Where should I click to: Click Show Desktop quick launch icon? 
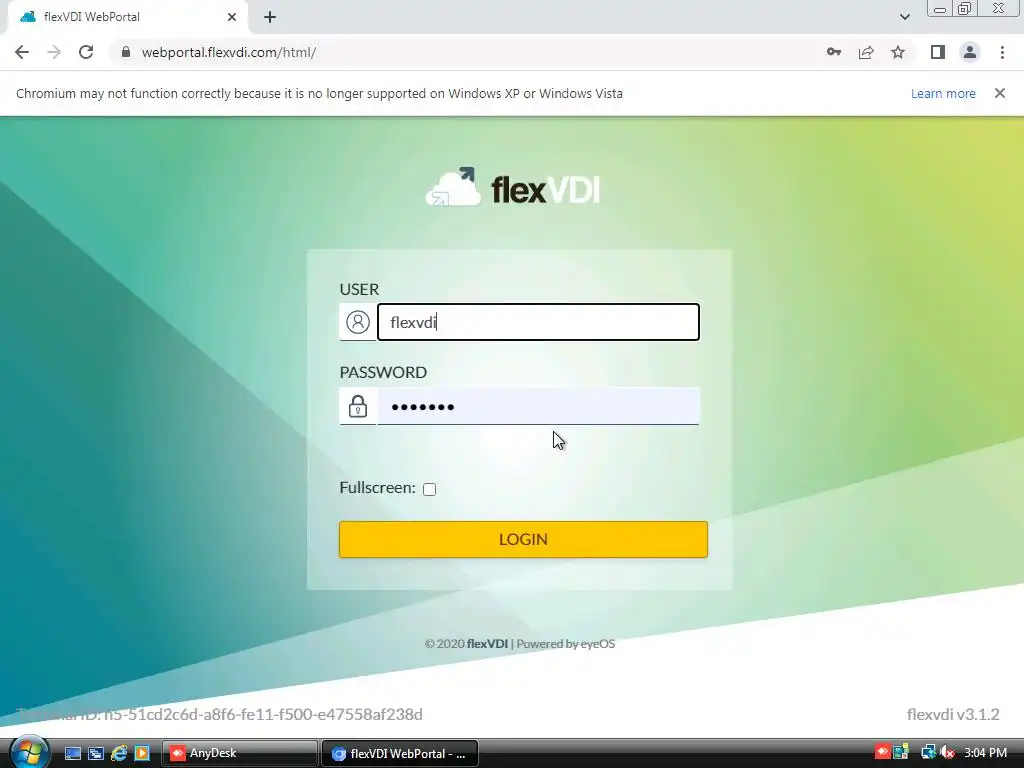point(72,754)
